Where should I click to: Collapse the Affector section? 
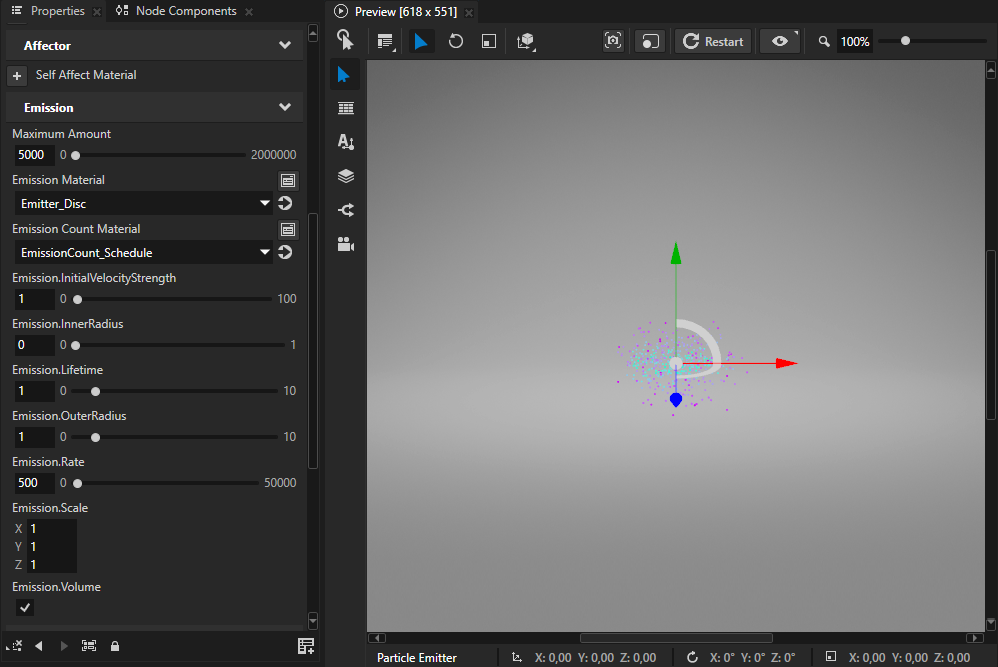(x=285, y=45)
